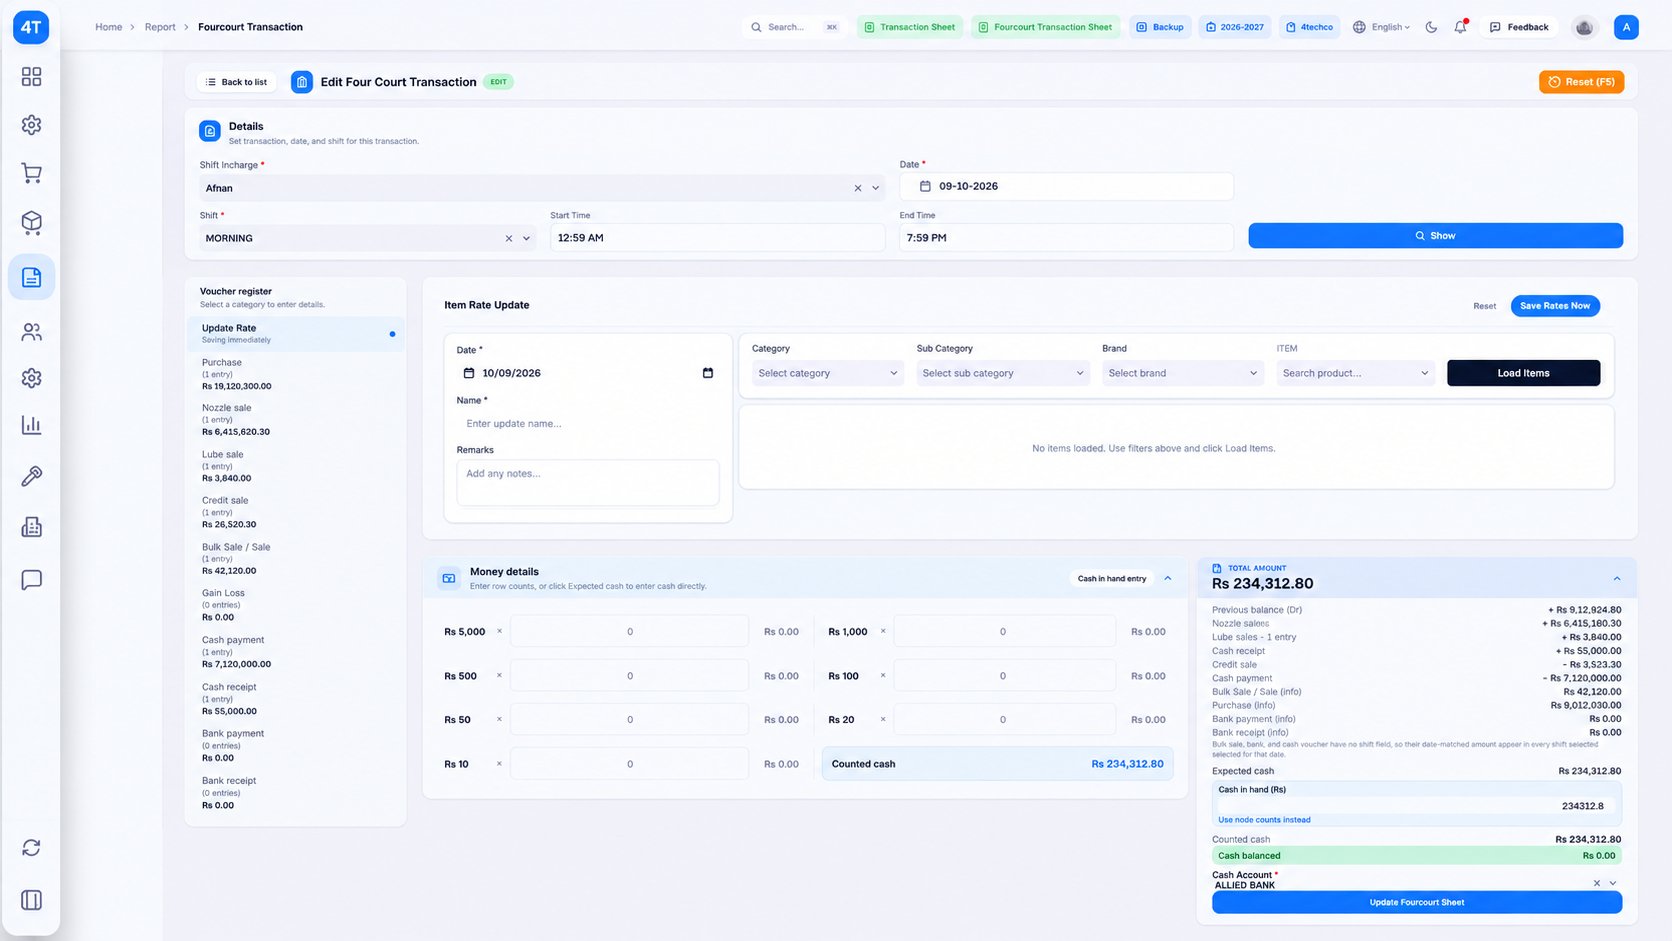
Task: Click the user avatar A icon
Action: coord(1626,27)
